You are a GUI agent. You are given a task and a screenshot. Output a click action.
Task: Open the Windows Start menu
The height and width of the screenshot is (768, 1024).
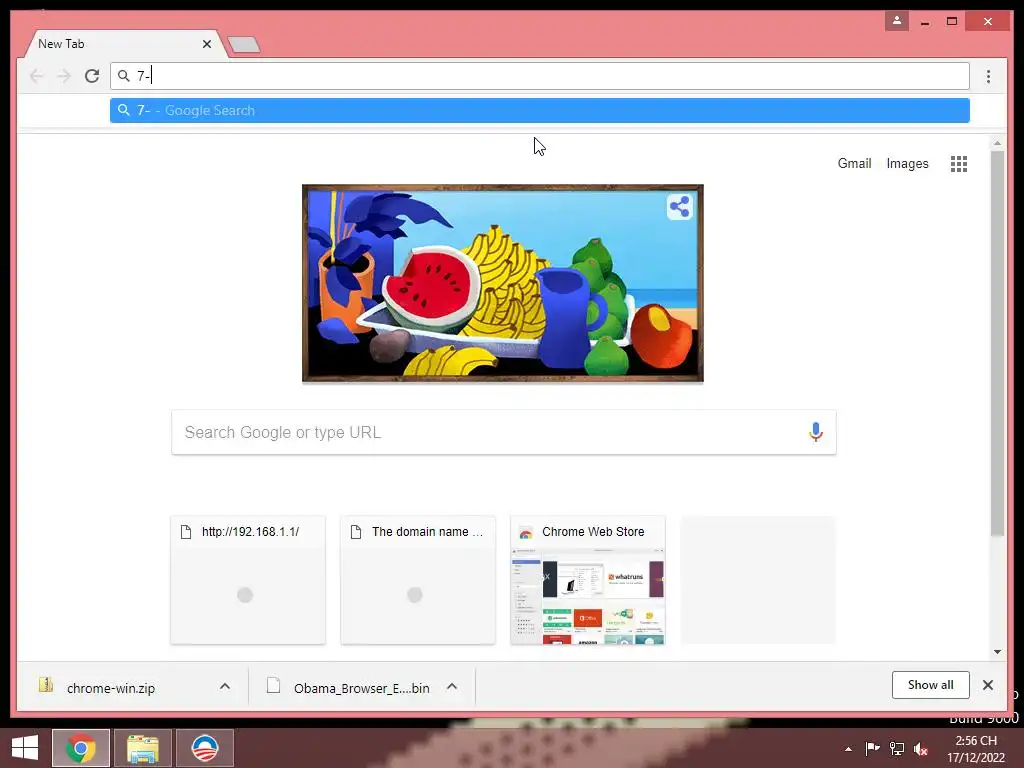click(x=25, y=748)
